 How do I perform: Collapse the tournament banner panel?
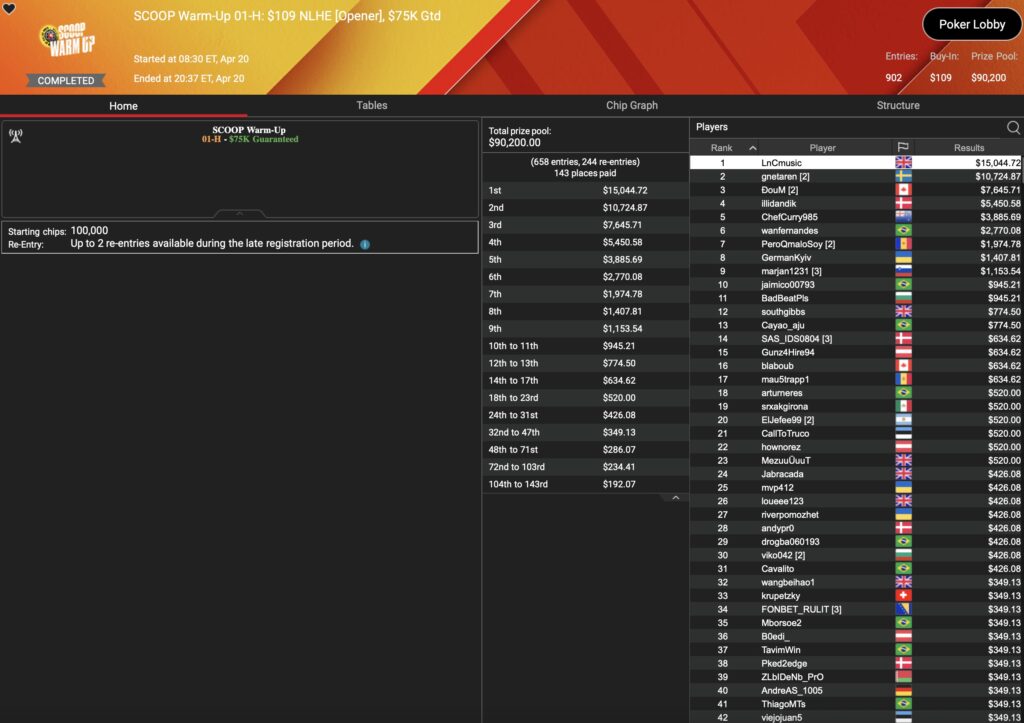coord(239,213)
